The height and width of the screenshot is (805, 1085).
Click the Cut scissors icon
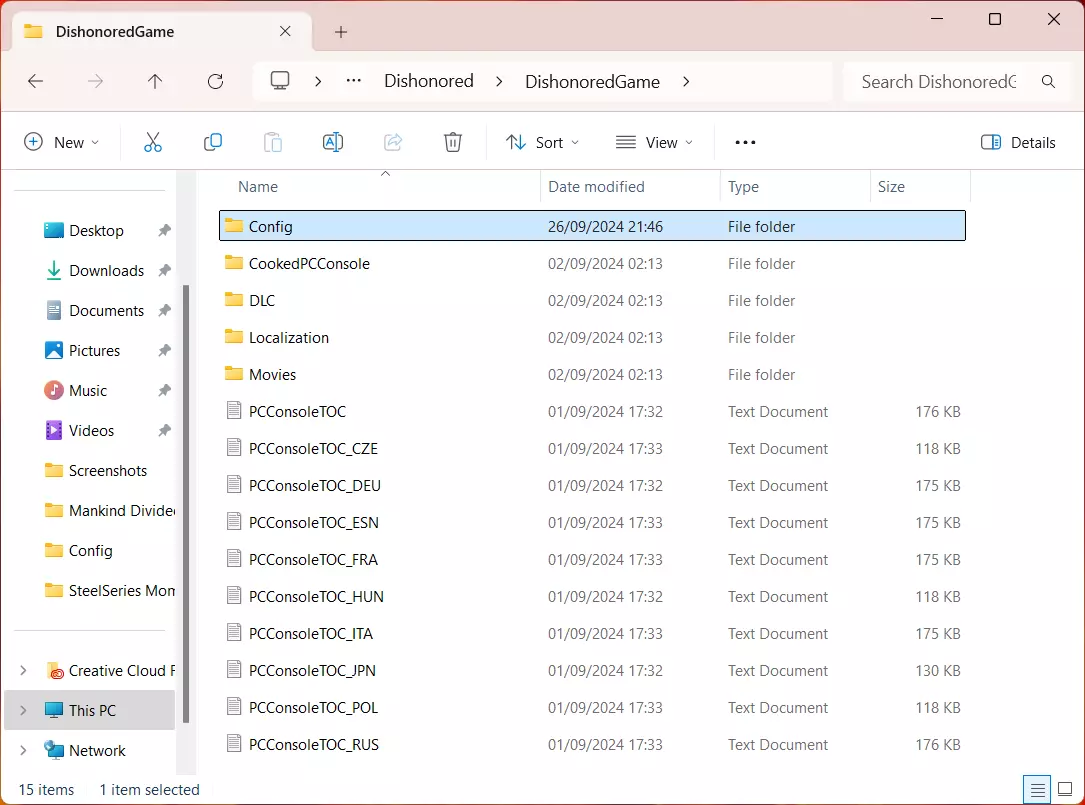(153, 142)
